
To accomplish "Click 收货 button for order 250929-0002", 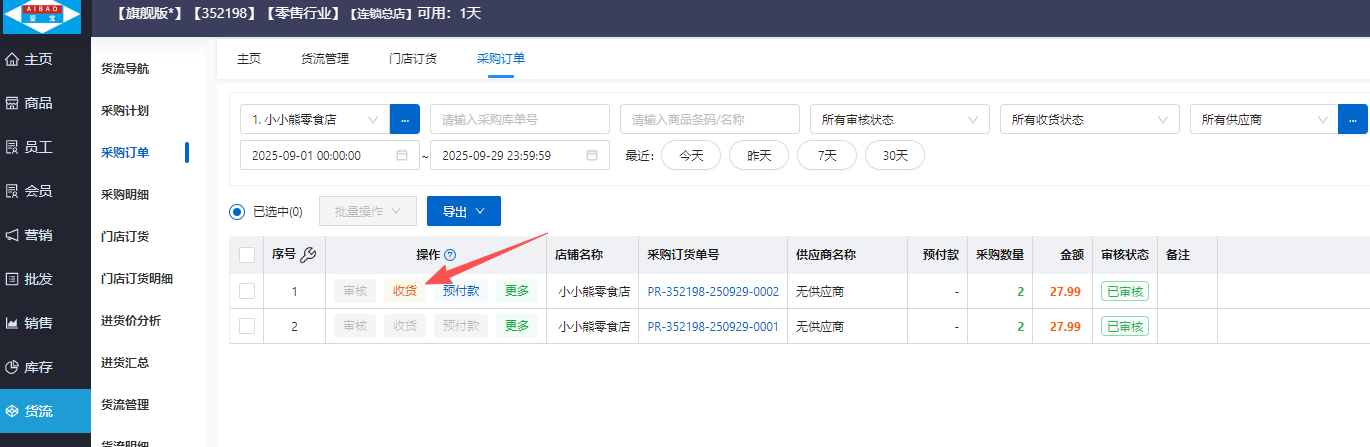I will [405, 291].
